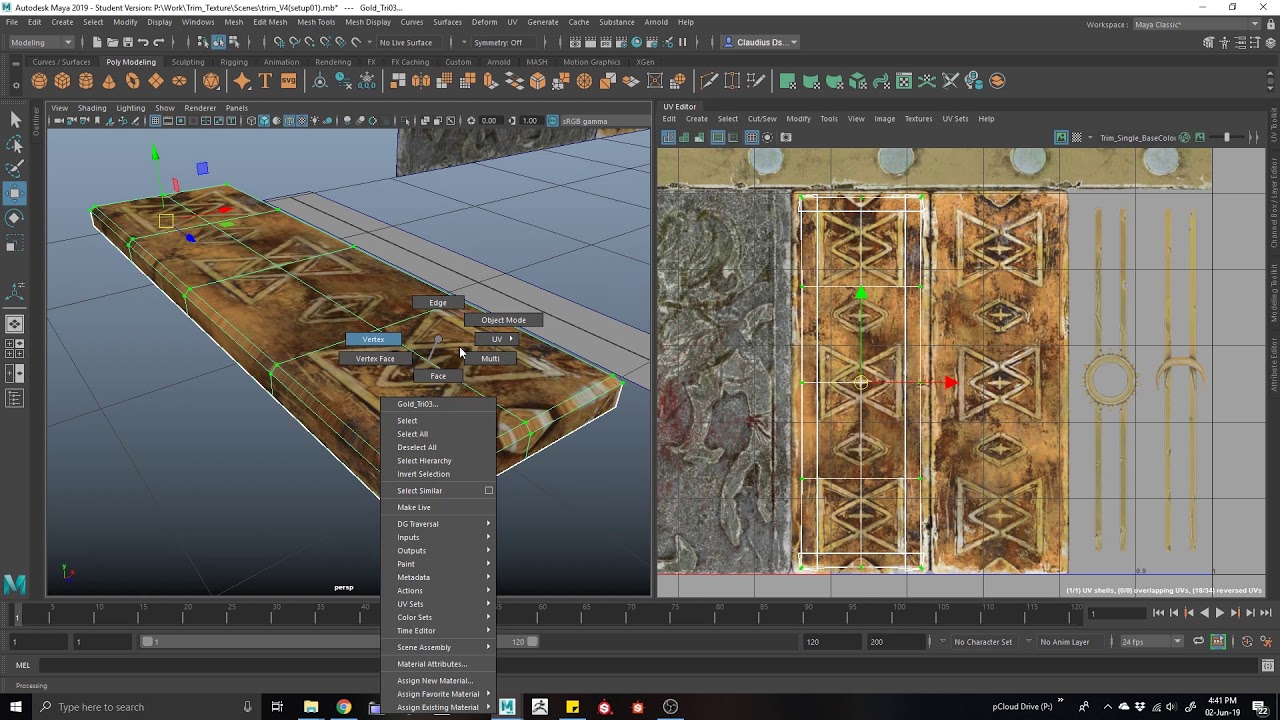The width and height of the screenshot is (1280, 720).
Task: Click the Maya logo in the lower left
Action: [14, 584]
